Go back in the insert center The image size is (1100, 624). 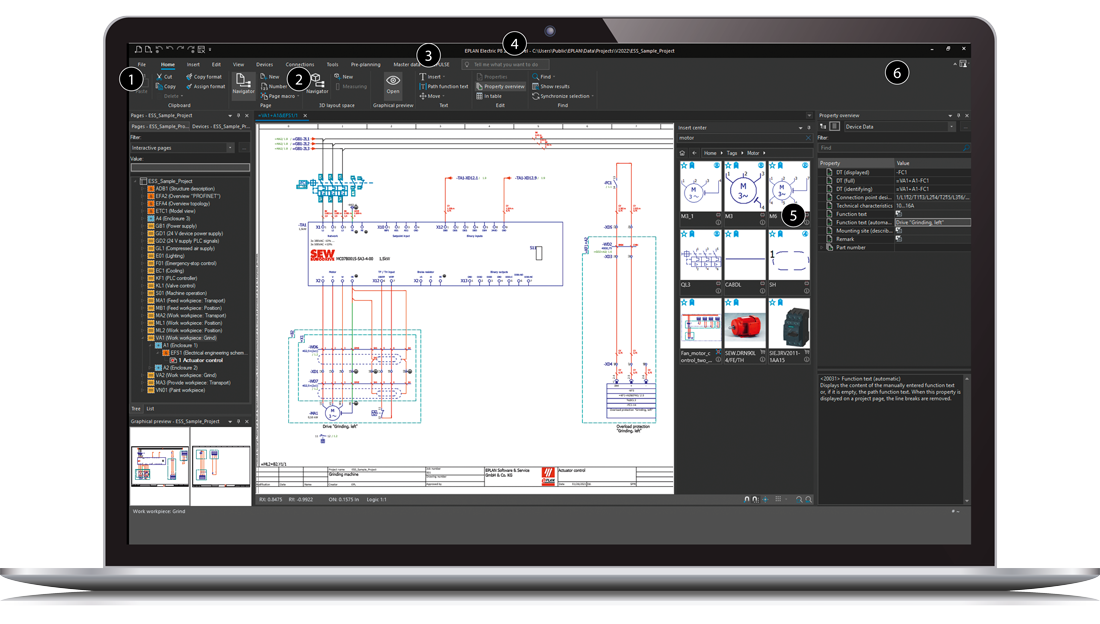coord(695,152)
